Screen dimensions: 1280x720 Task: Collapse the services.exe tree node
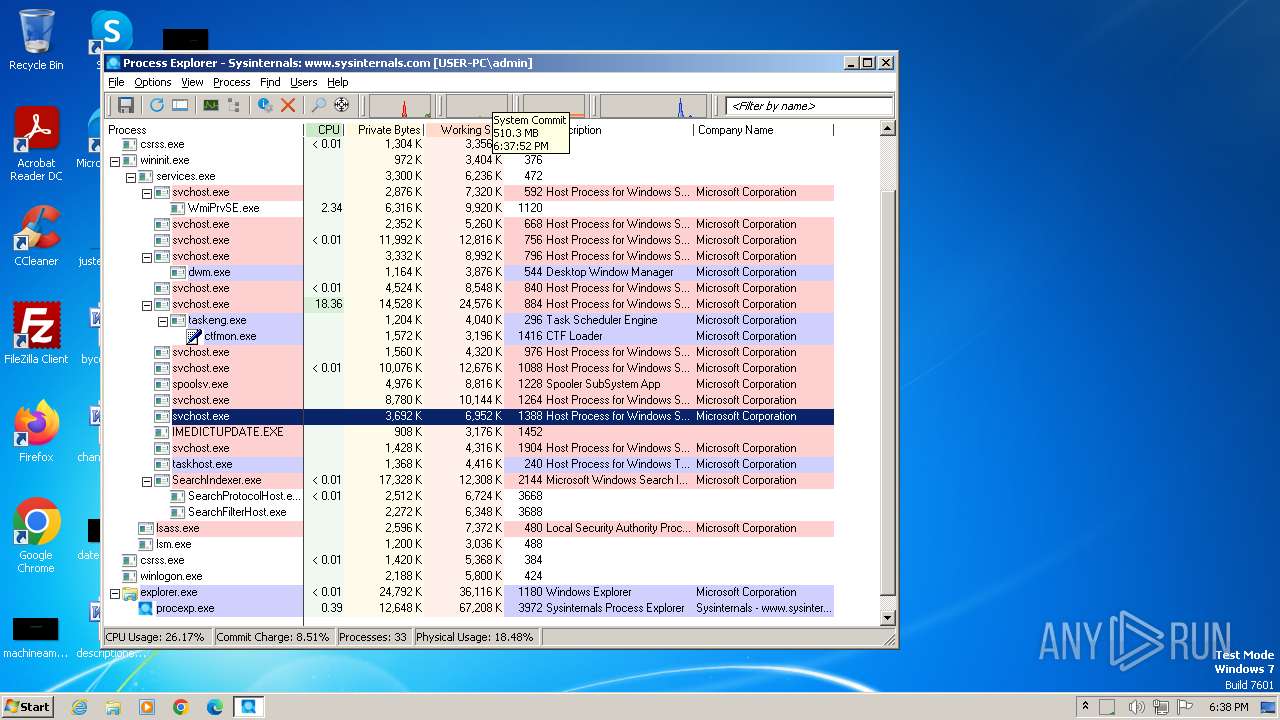tap(130, 176)
